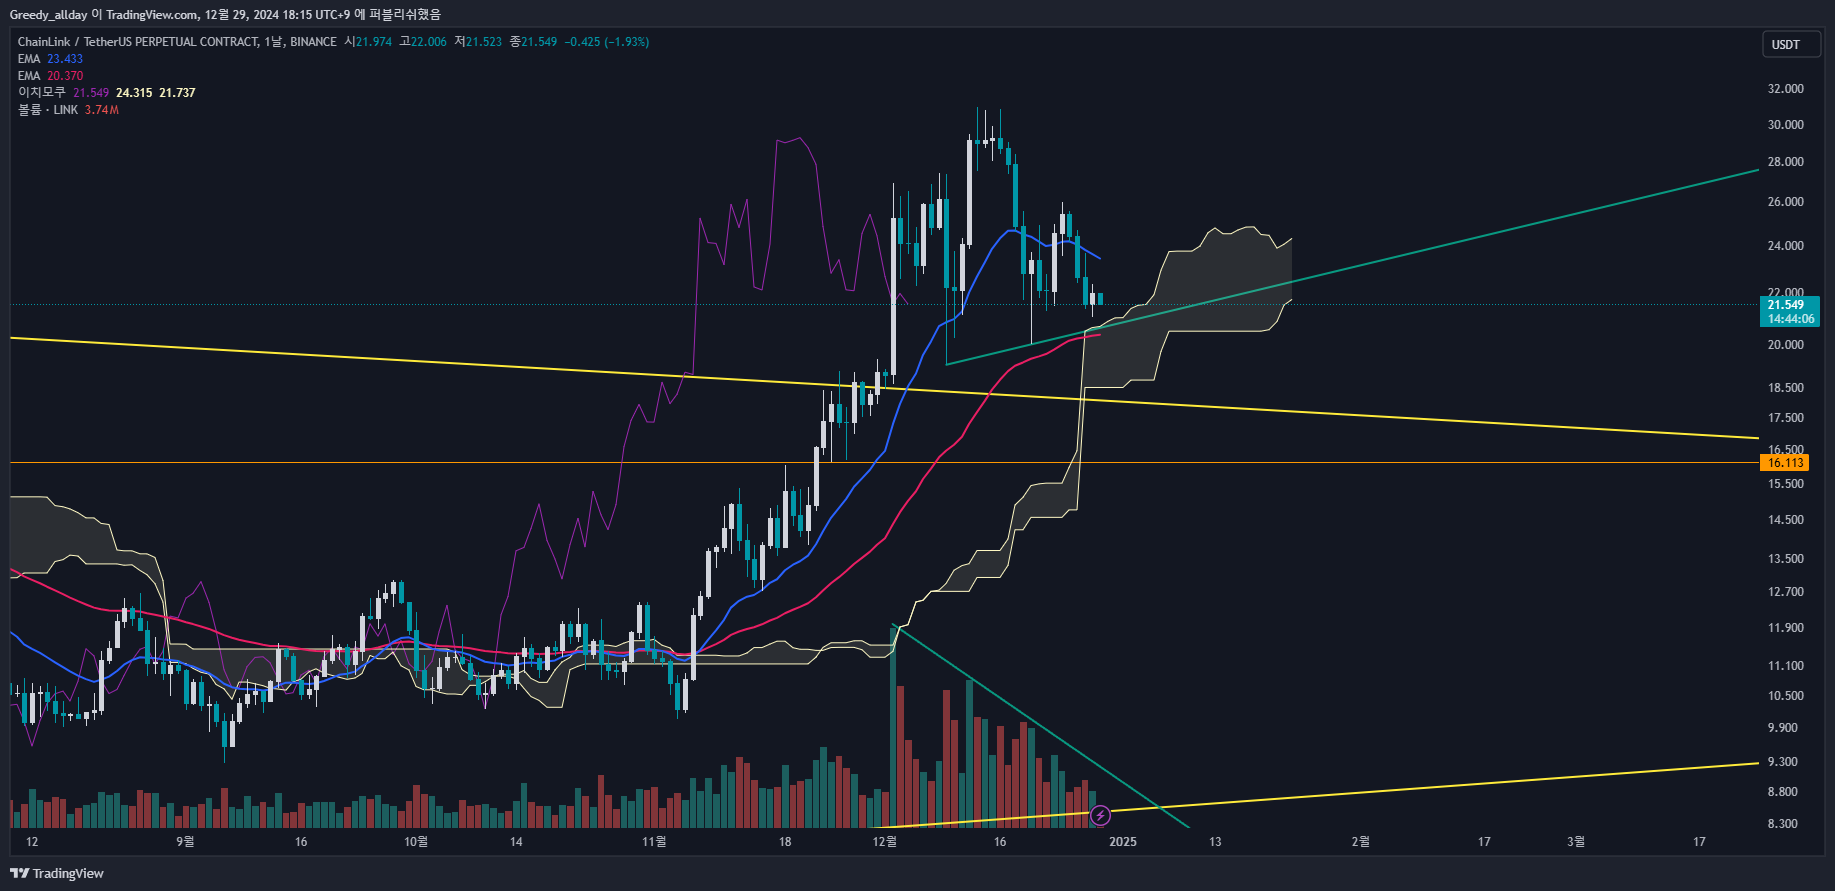Click the 9.900 price axis label
Image resolution: width=1835 pixels, height=891 pixels.
(1783, 728)
